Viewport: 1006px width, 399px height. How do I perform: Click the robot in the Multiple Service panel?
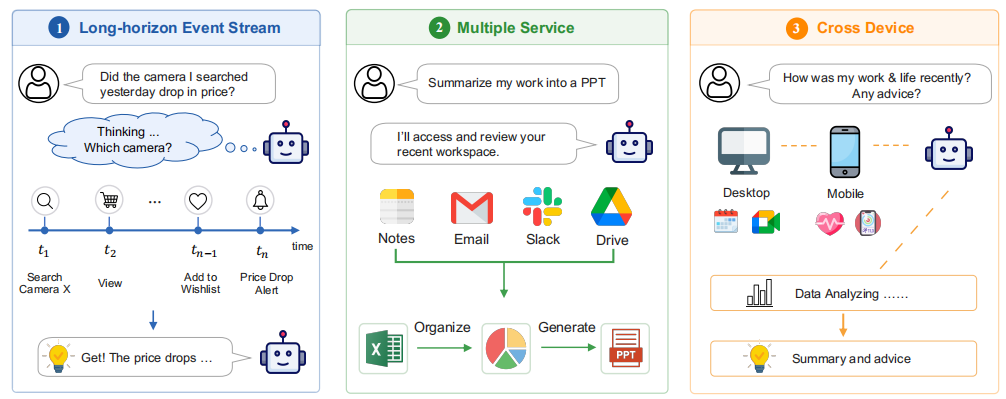[x=629, y=142]
